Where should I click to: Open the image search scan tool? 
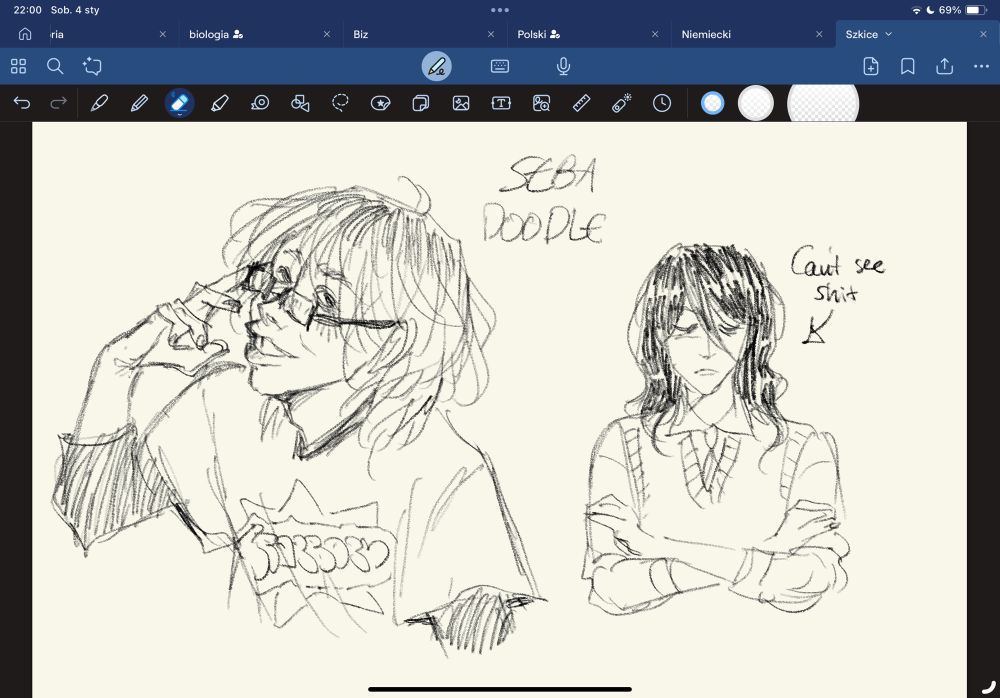[541, 103]
